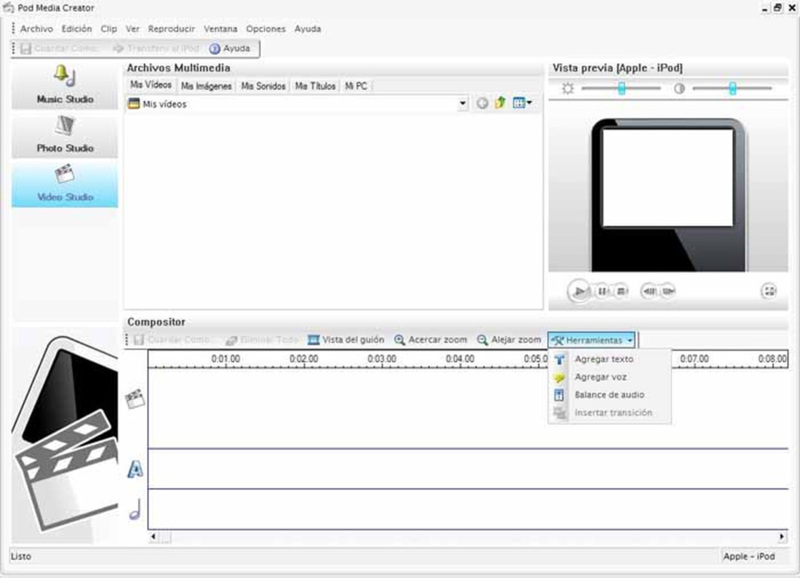Click the go up folder icon
Viewport: 800px width, 578px height.
(x=500, y=103)
